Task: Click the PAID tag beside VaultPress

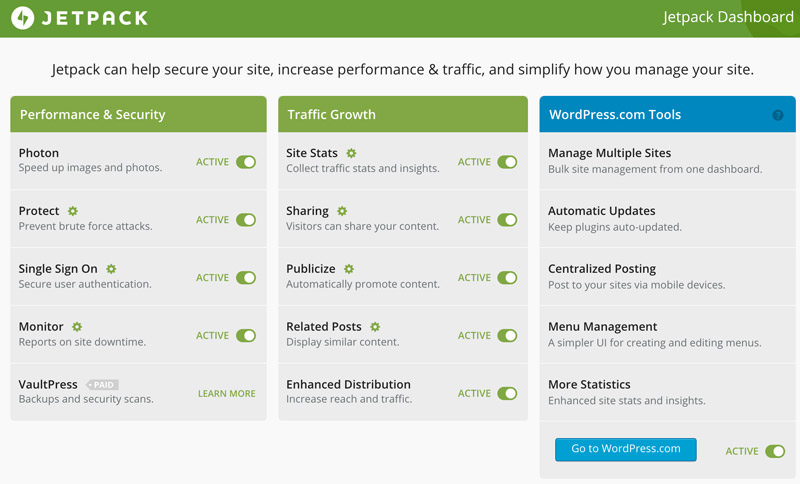Action: [x=103, y=385]
